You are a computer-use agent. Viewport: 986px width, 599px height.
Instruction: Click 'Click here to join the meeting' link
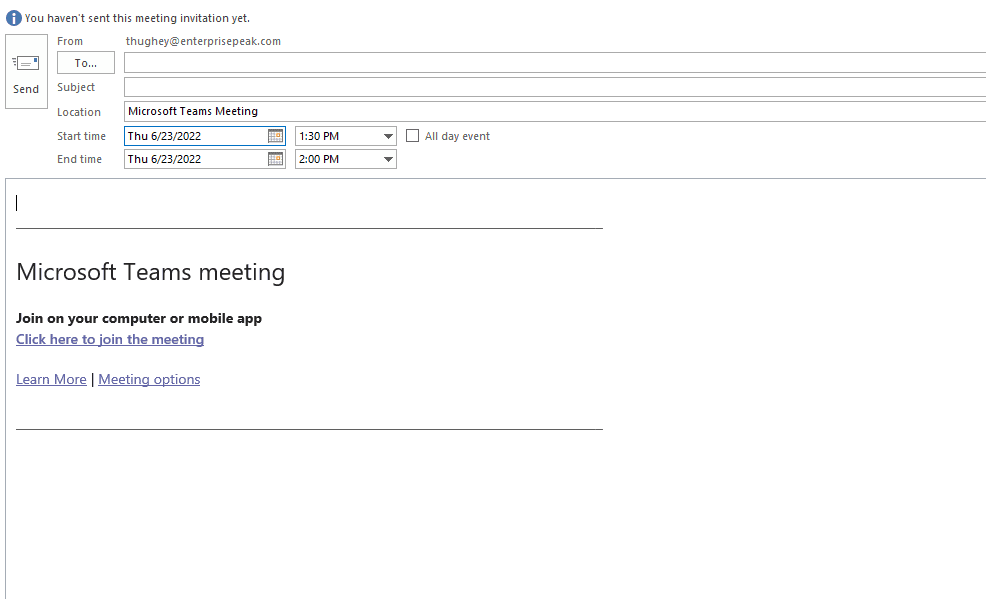click(x=110, y=339)
